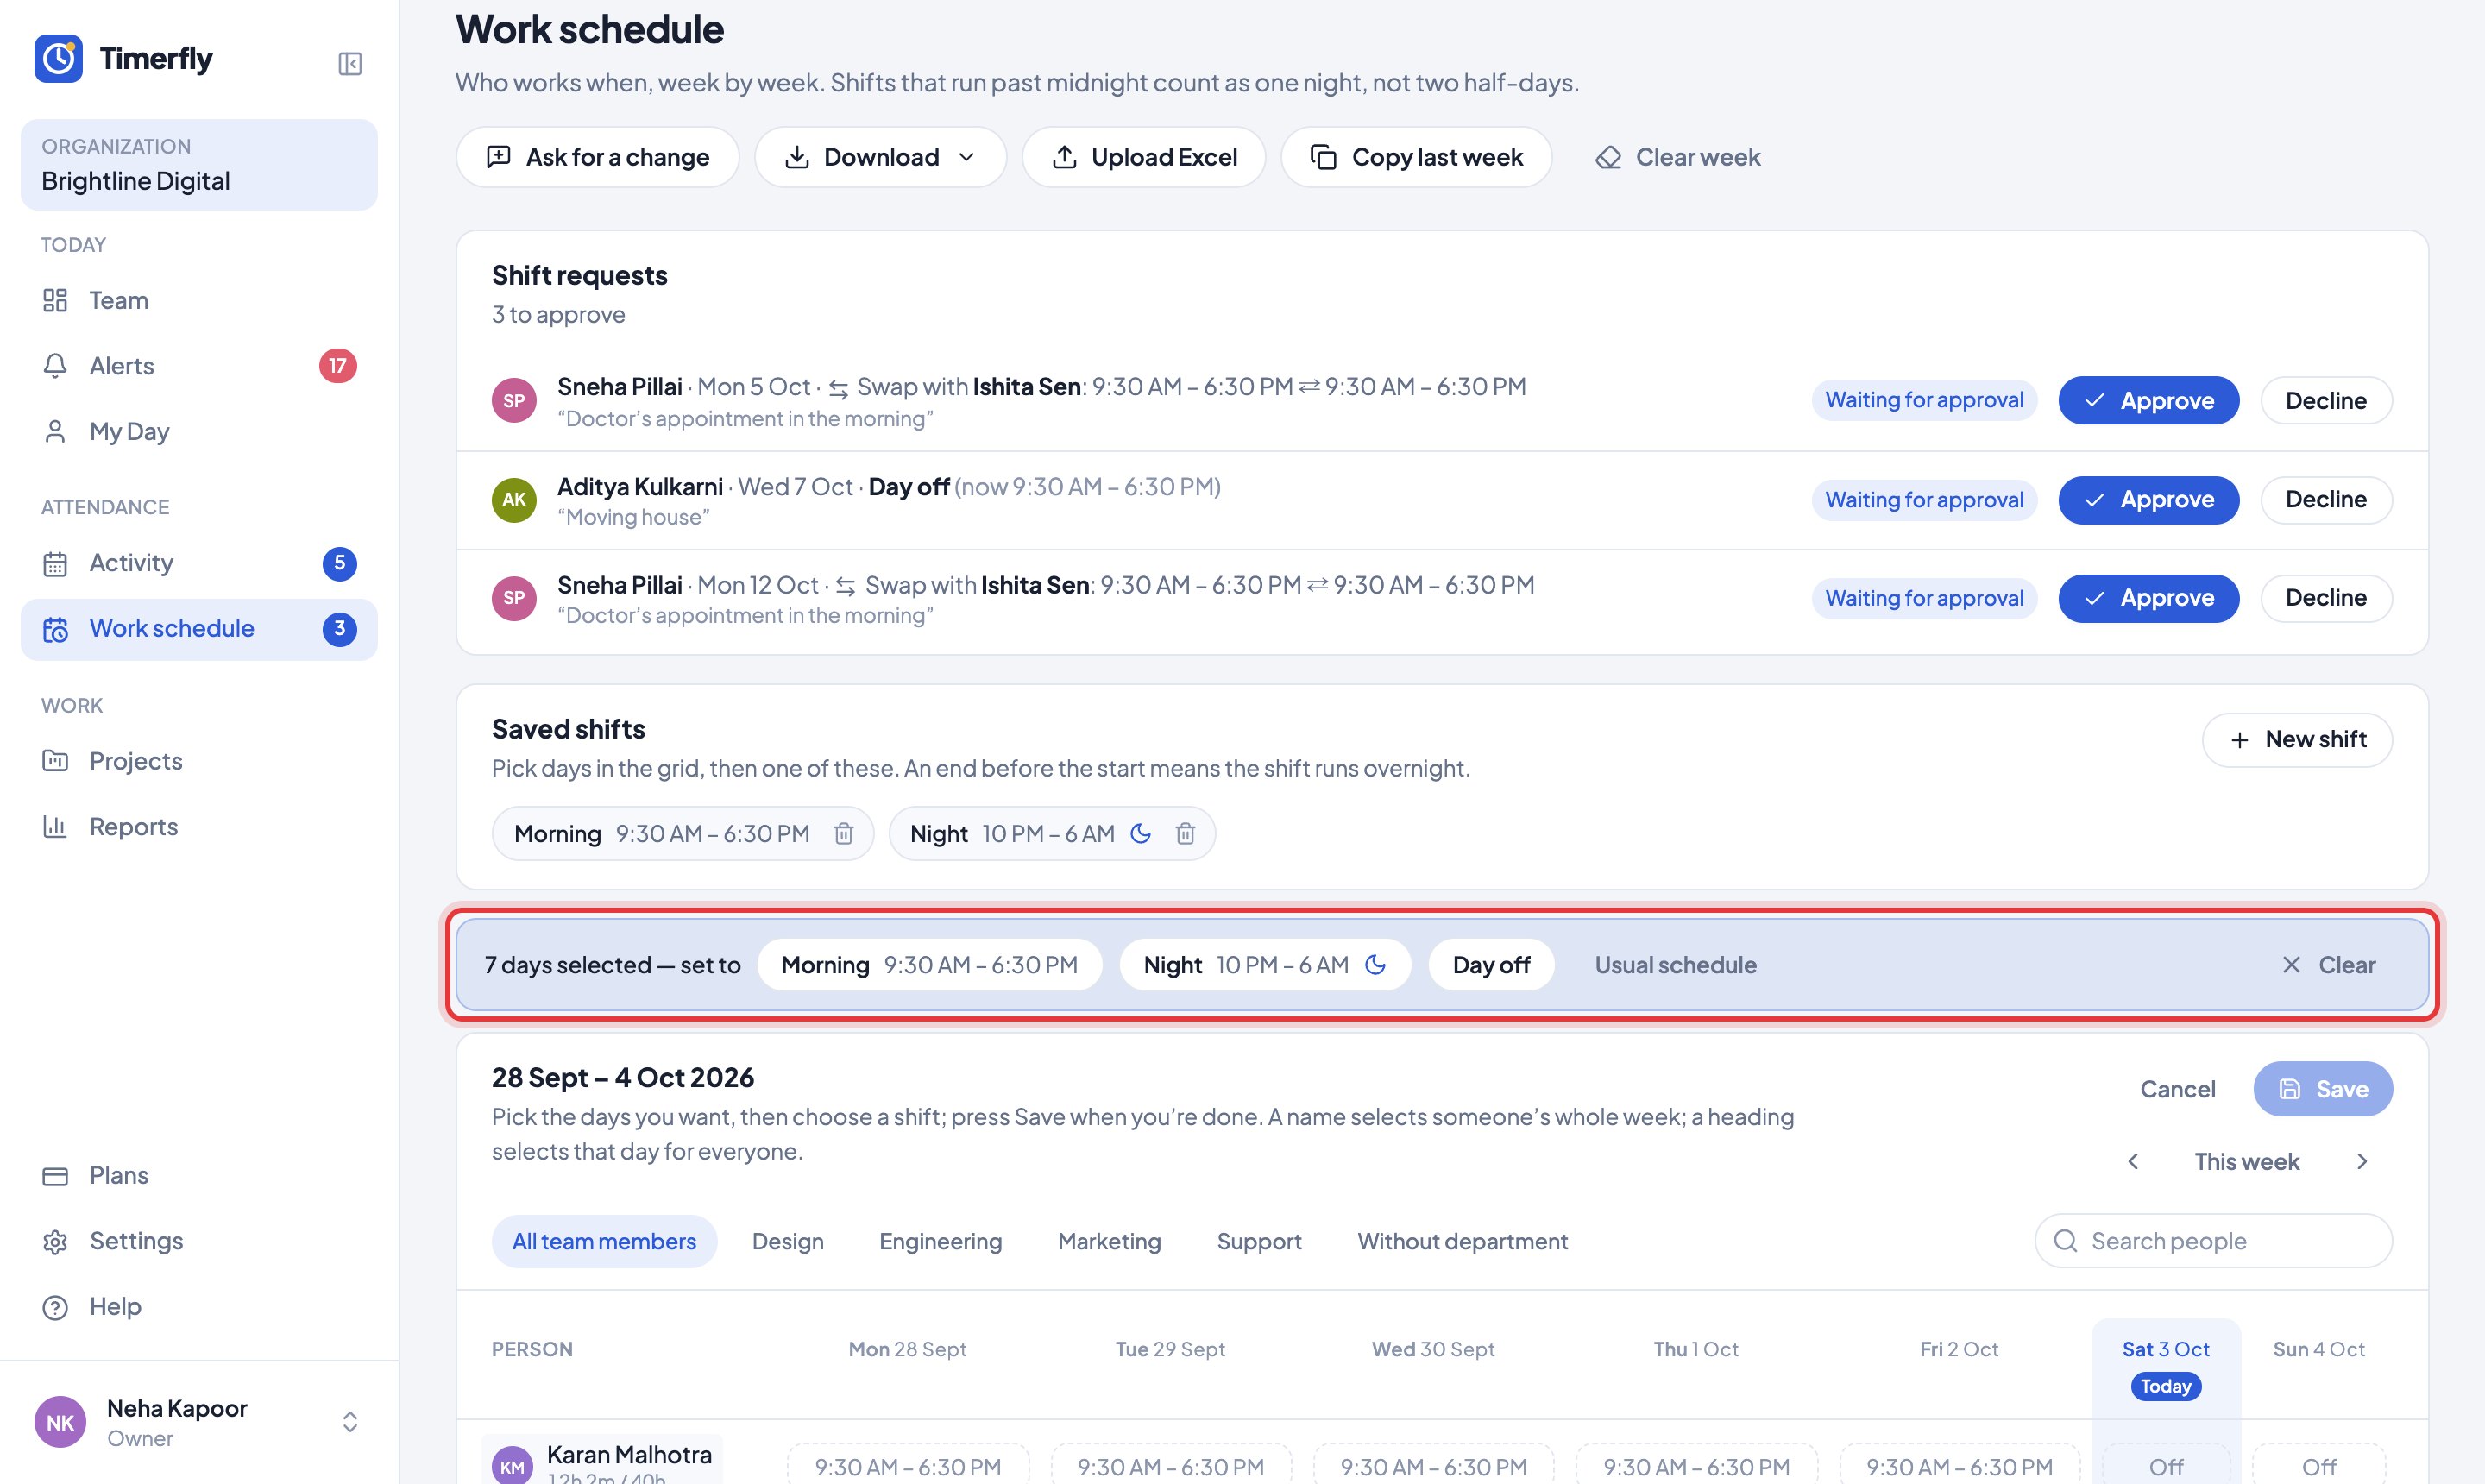Clear the 7 days selection
The height and width of the screenshot is (1484, 2485).
pos(2328,965)
